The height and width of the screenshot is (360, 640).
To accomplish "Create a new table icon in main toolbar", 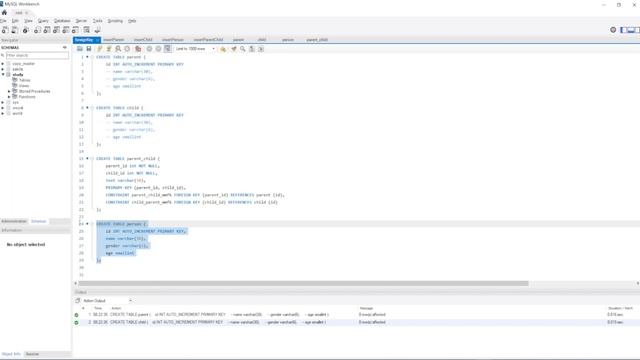I will click(47, 30).
